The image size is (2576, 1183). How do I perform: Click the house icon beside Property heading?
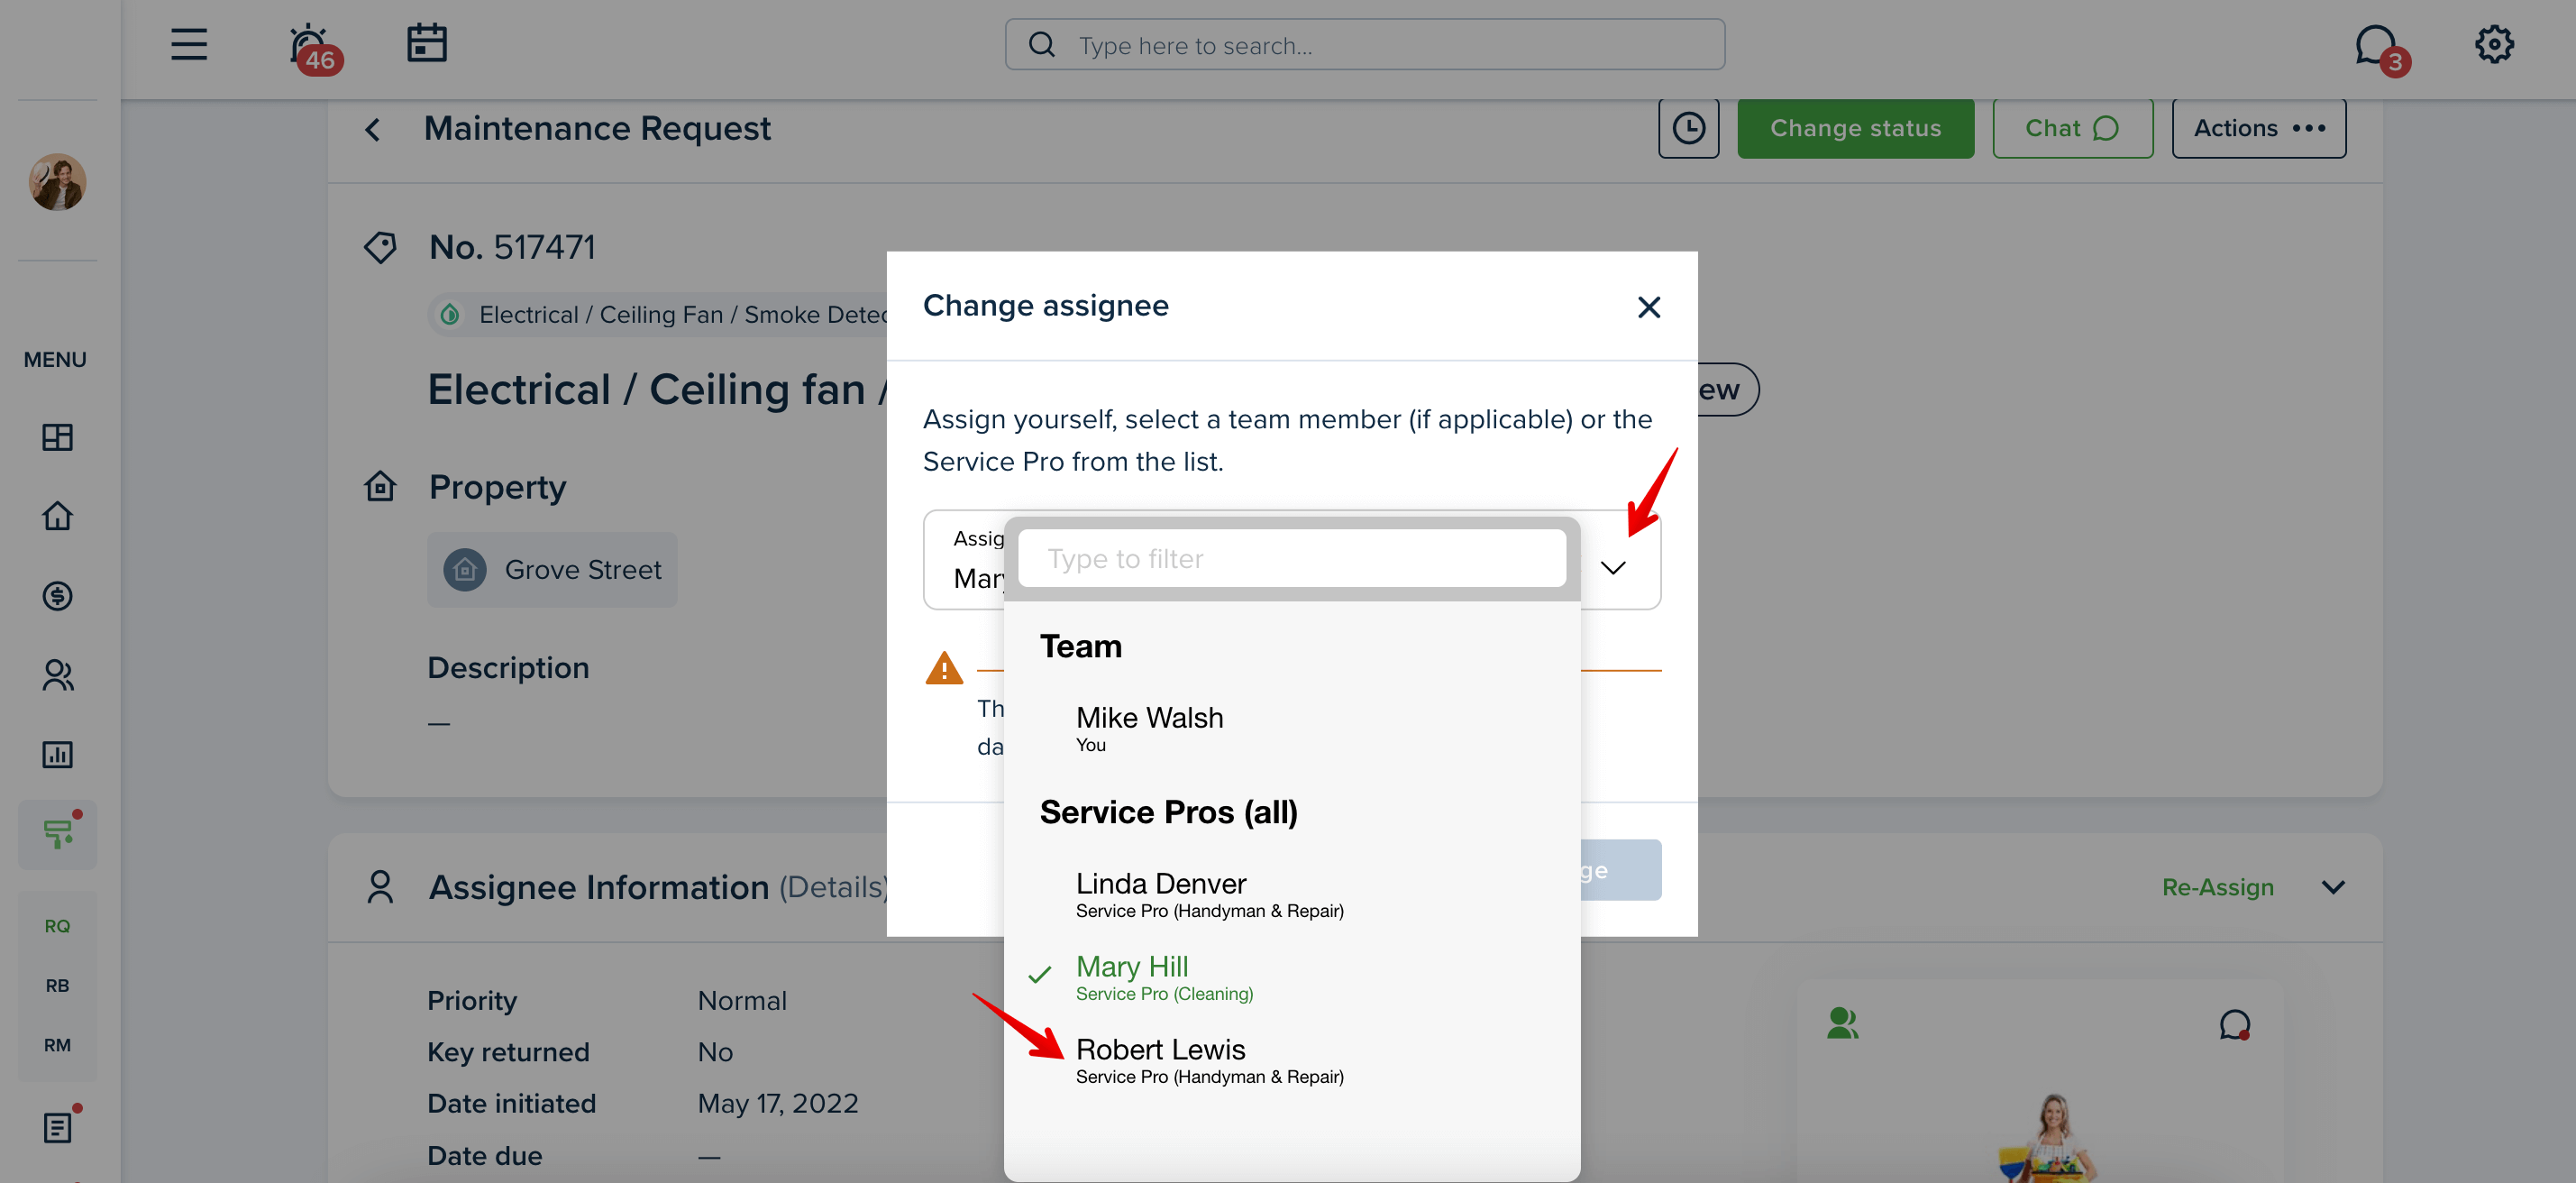(x=379, y=486)
